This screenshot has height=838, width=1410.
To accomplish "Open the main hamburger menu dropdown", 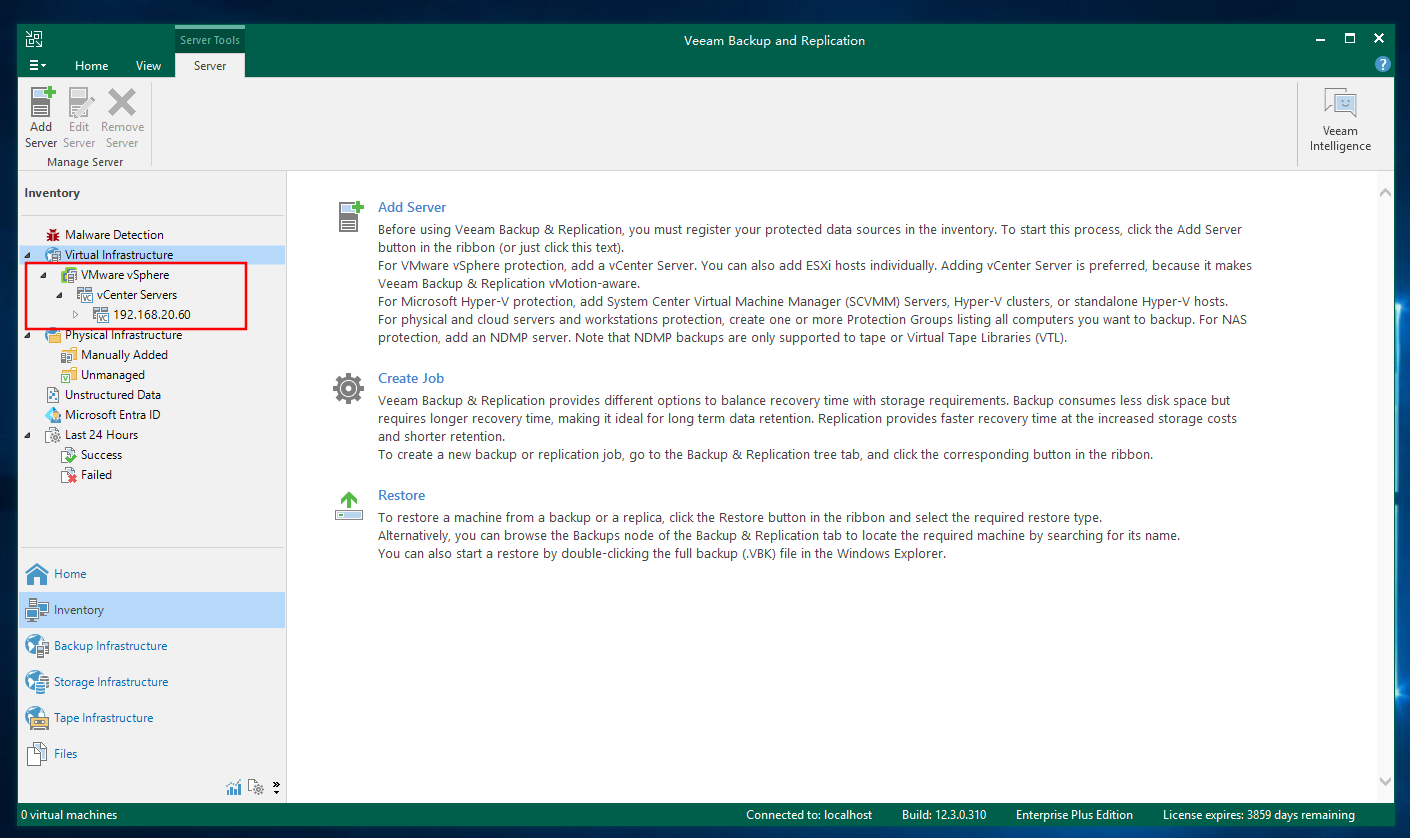I will 37,65.
